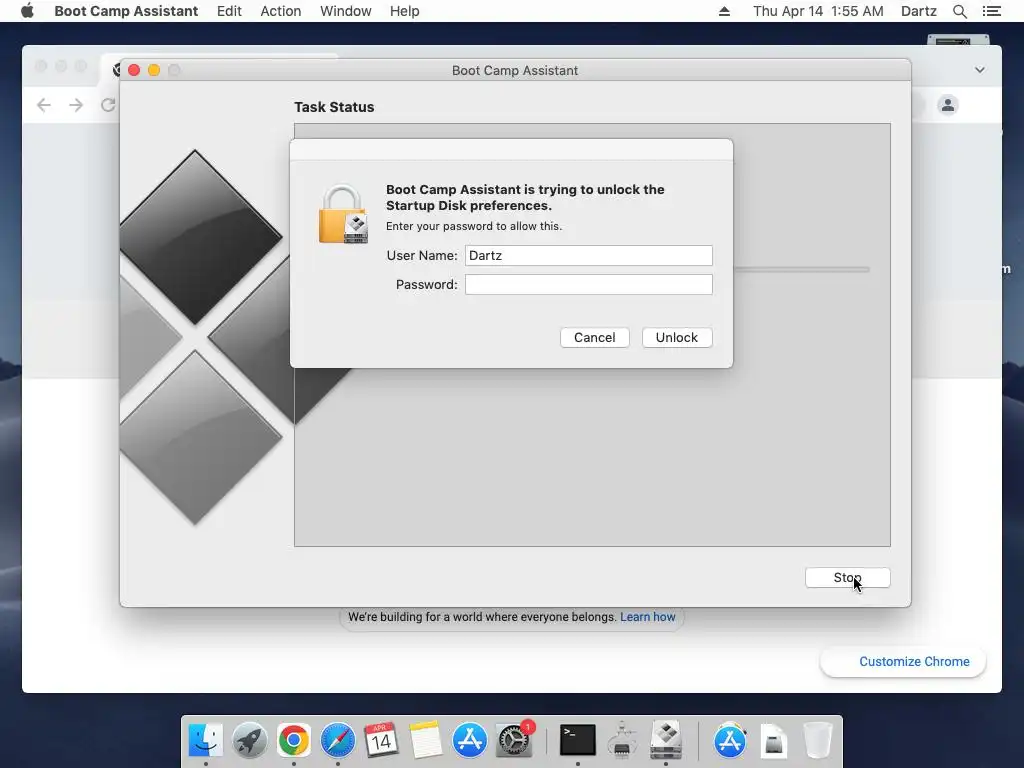Viewport: 1024px width, 768px height.
Task: Open Boot Camp Assistant app menu
Action: click(126, 11)
